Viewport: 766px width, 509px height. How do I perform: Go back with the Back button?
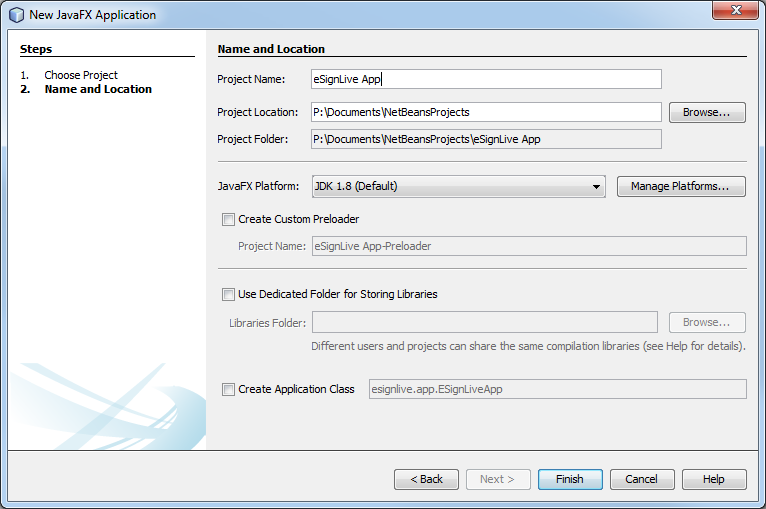pyautogui.click(x=426, y=479)
